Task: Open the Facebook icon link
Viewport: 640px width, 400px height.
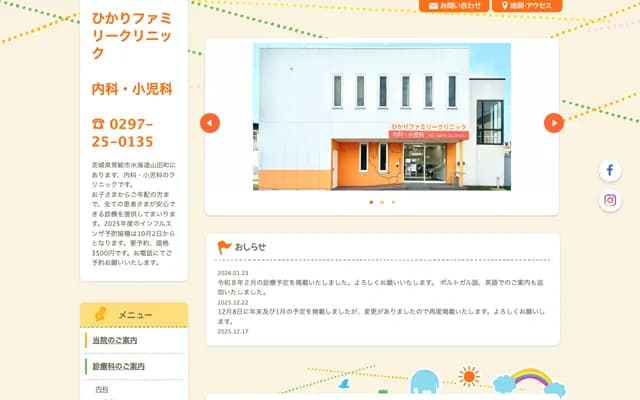Action: coord(610,170)
